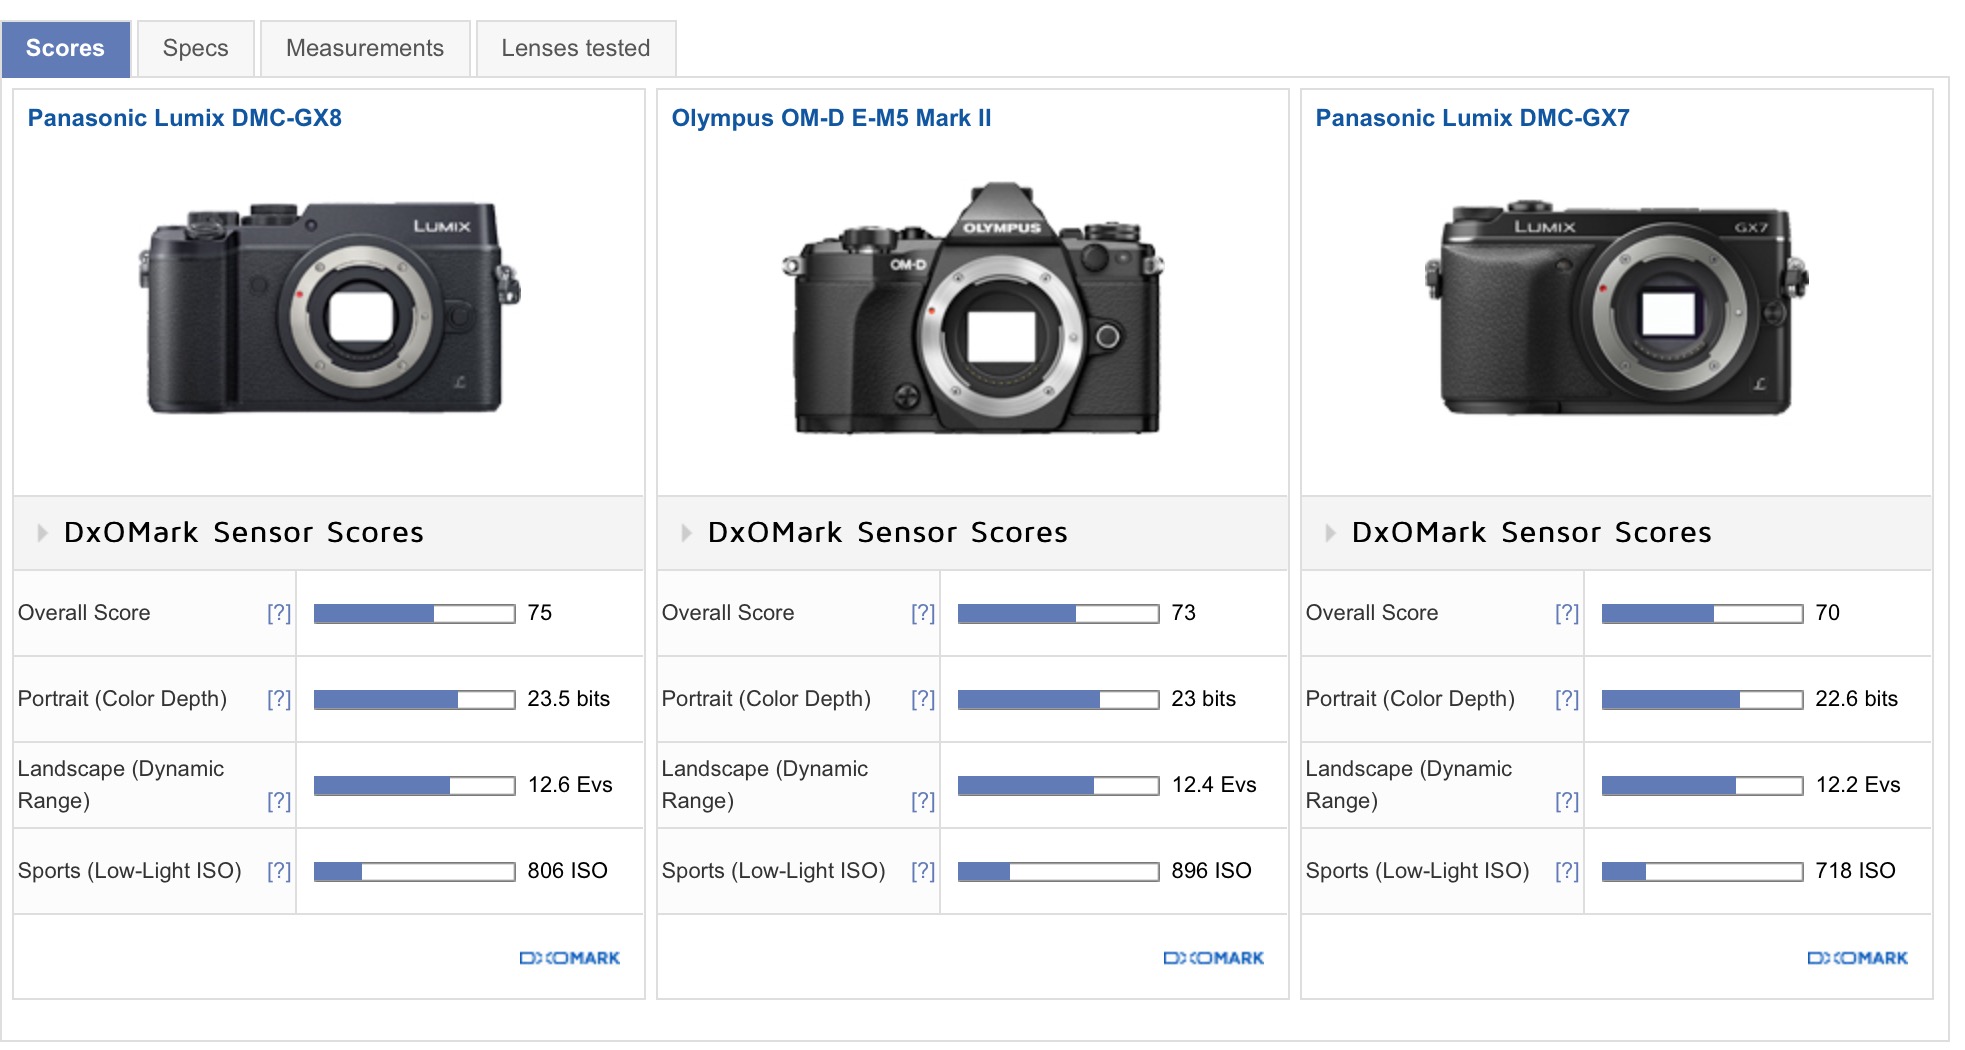
Task: Click DxOMark logo under GX7 scores
Action: 1857,958
